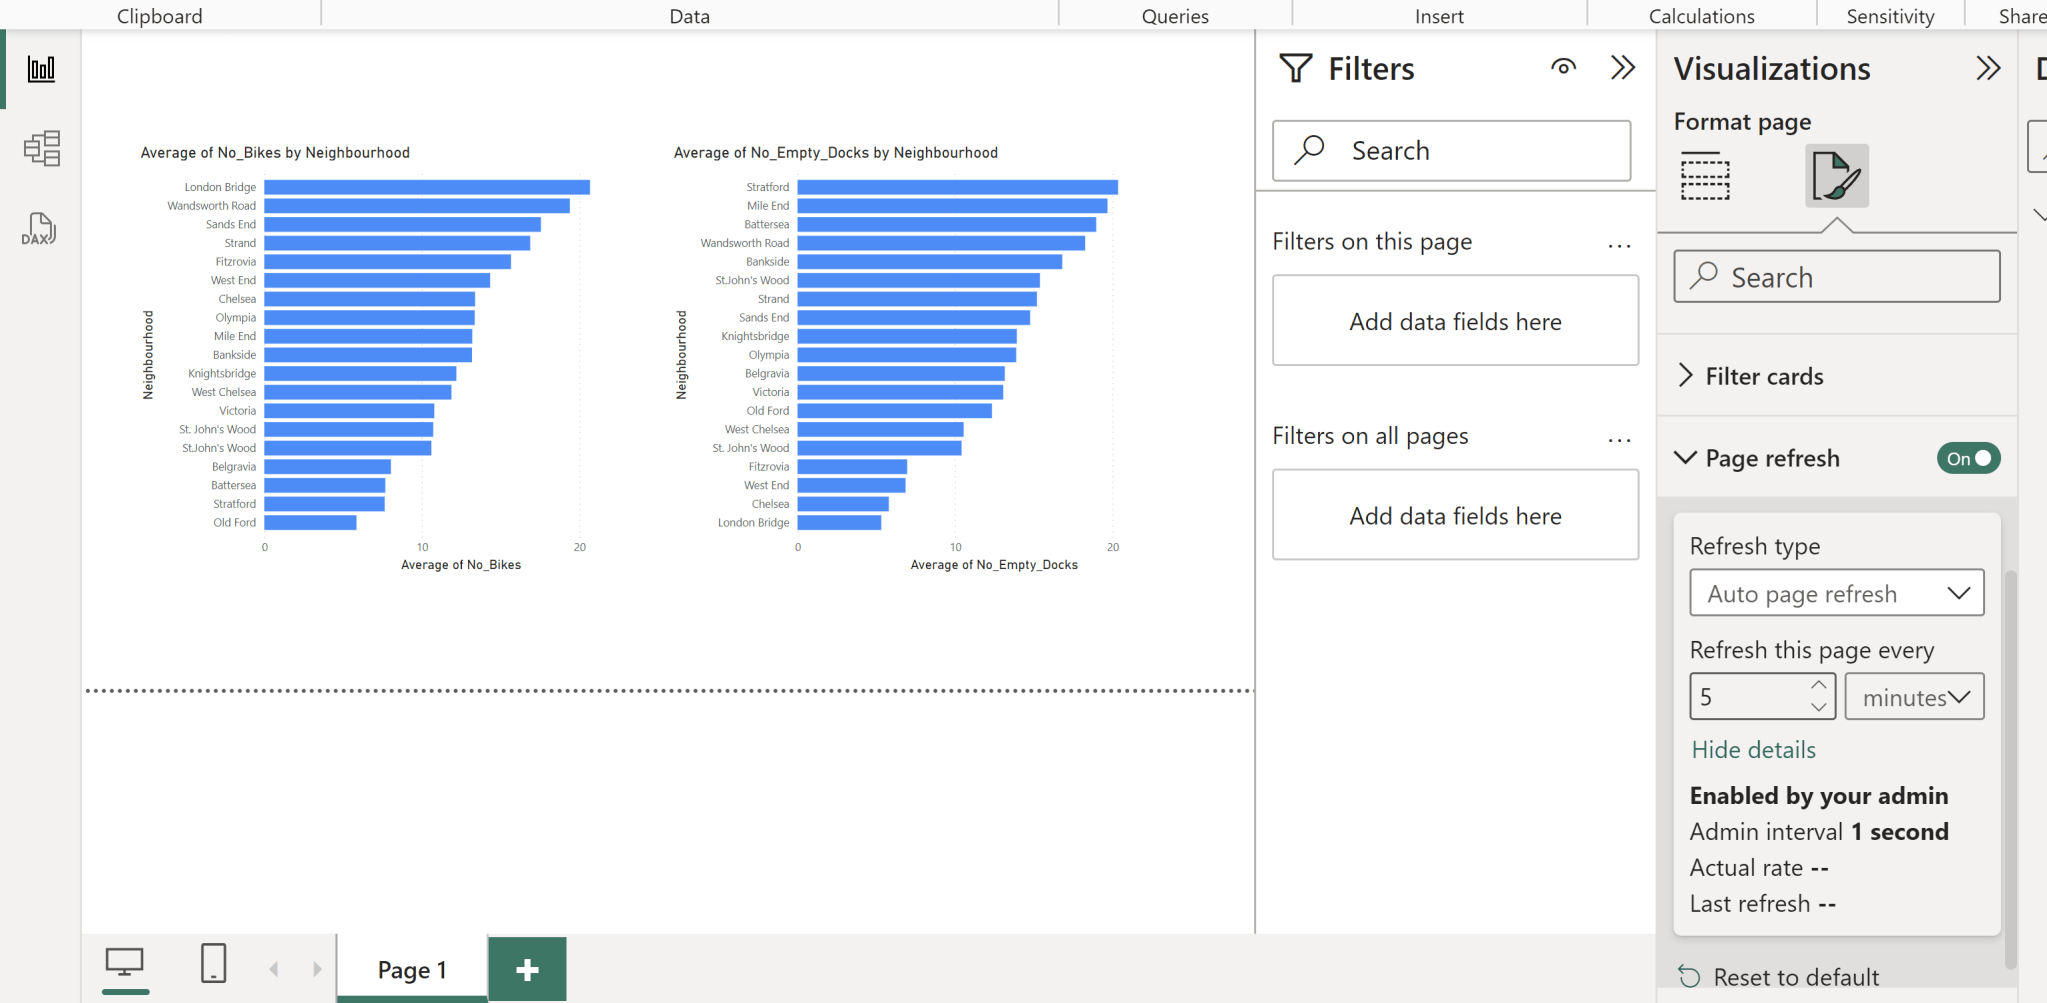Click the Average of No_Bikes chart title
This screenshot has height=1003, width=2047.
[x=275, y=152]
